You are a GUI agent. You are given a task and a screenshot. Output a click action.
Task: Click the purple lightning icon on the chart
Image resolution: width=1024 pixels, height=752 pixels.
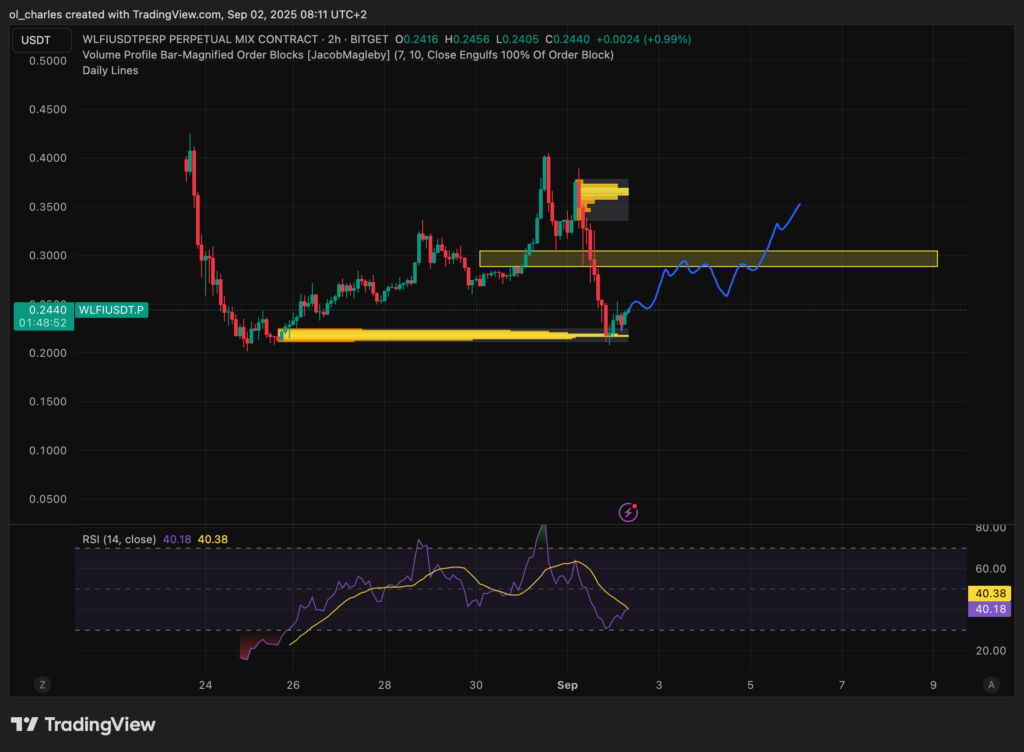[x=628, y=512]
